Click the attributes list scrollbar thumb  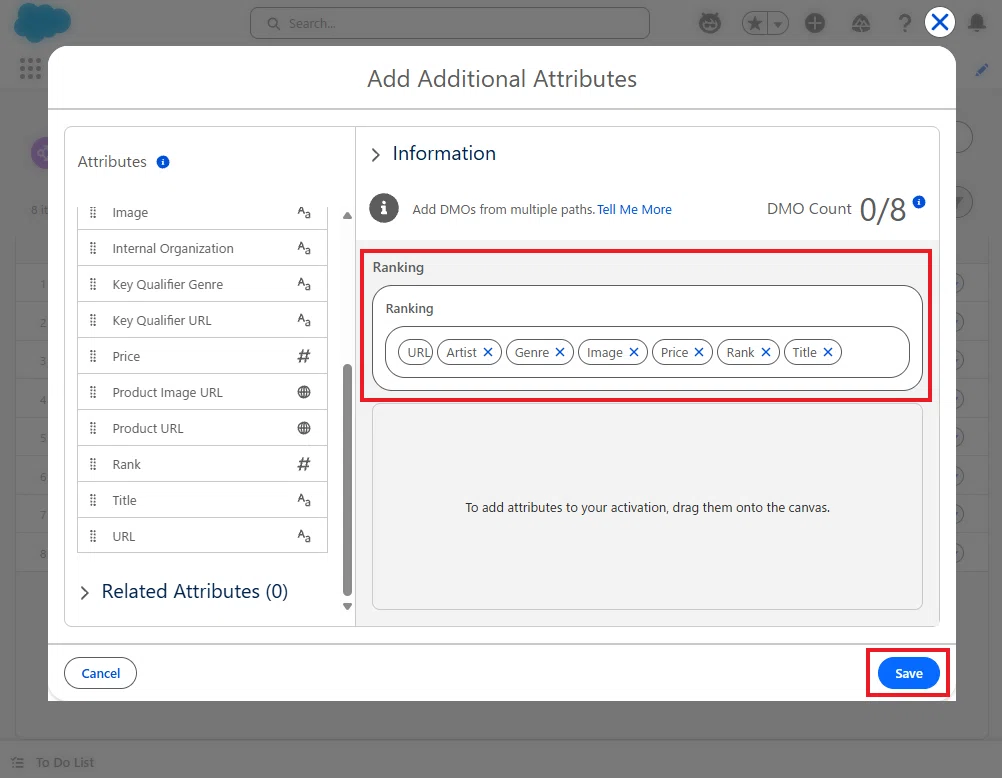tap(348, 479)
